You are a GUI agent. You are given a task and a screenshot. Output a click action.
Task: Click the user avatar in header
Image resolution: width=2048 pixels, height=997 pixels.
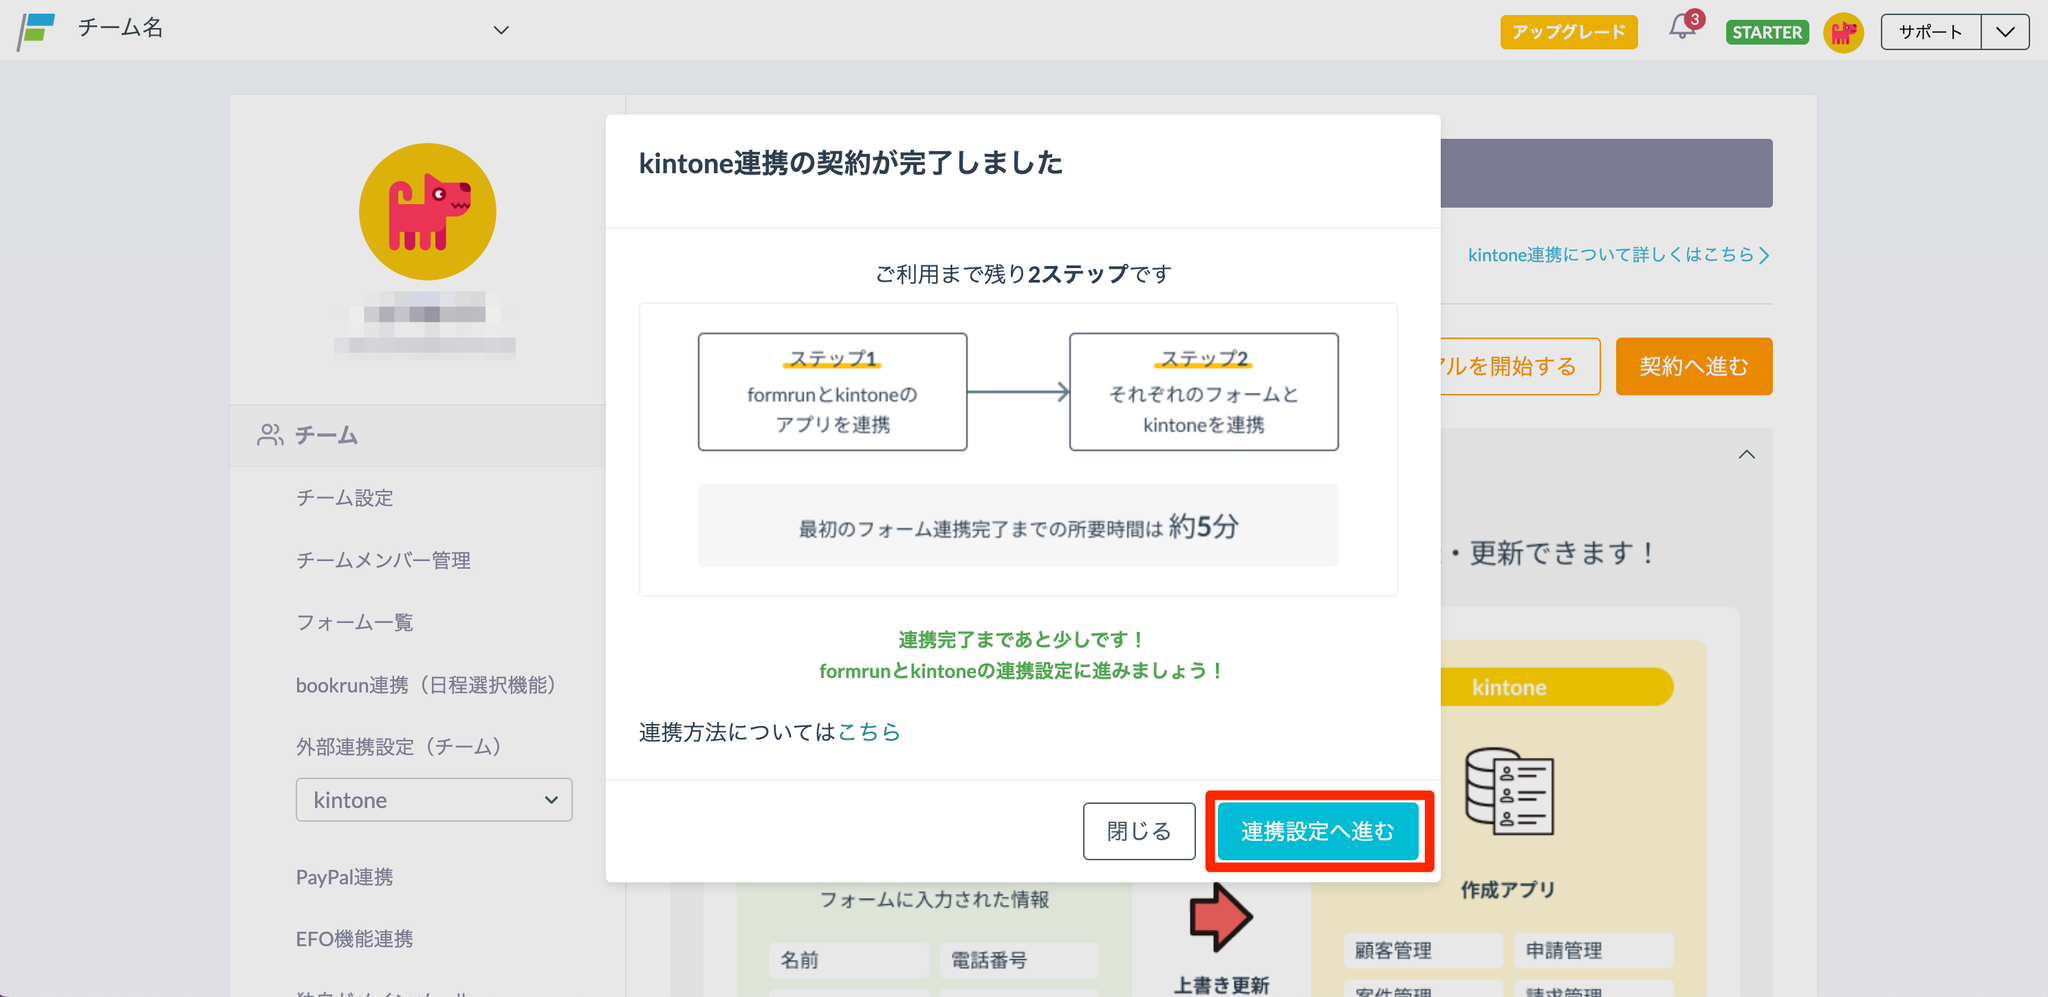(1843, 32)
